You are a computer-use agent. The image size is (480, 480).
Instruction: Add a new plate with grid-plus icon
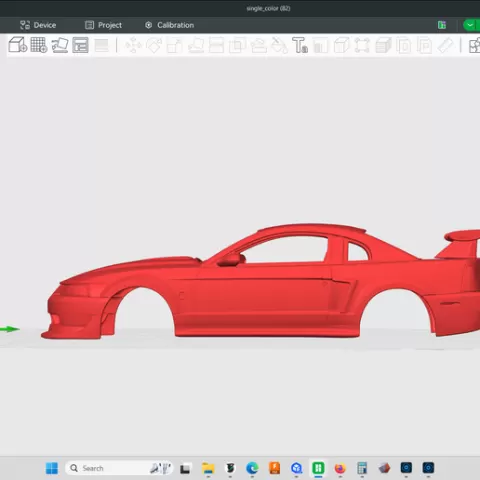tap(39, 45)
